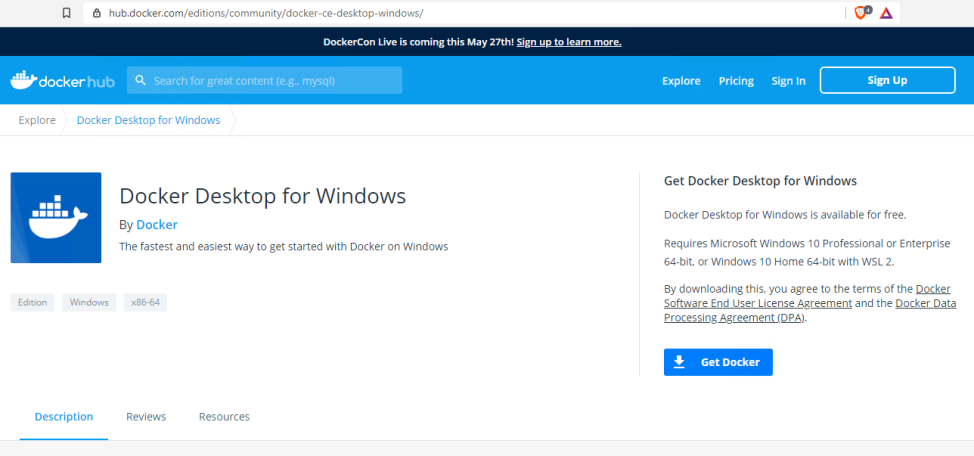Image resolution: width=974 pixels, height=456 pixels.
Task: Open the Docker publisher link
Action: point(157,224)
